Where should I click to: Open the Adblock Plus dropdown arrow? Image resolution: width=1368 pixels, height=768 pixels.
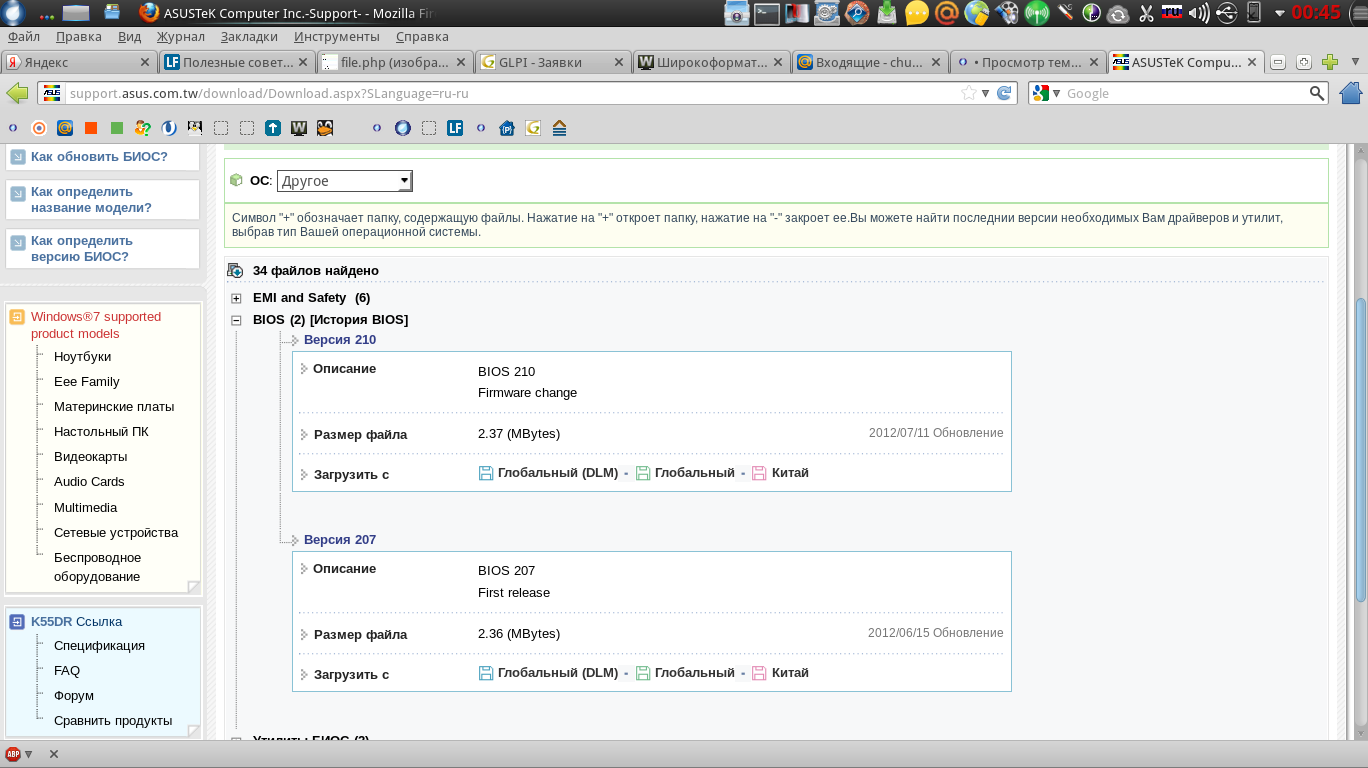pos(29,754)
